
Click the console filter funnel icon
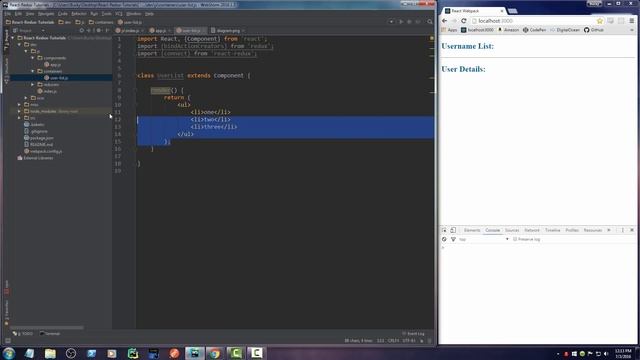click(453, 239)
